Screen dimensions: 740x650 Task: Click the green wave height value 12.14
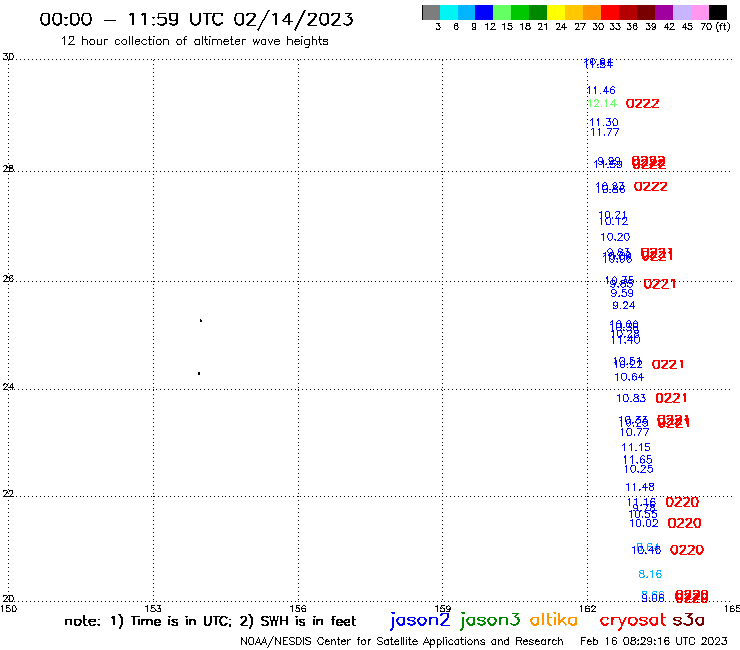[602, 103]
